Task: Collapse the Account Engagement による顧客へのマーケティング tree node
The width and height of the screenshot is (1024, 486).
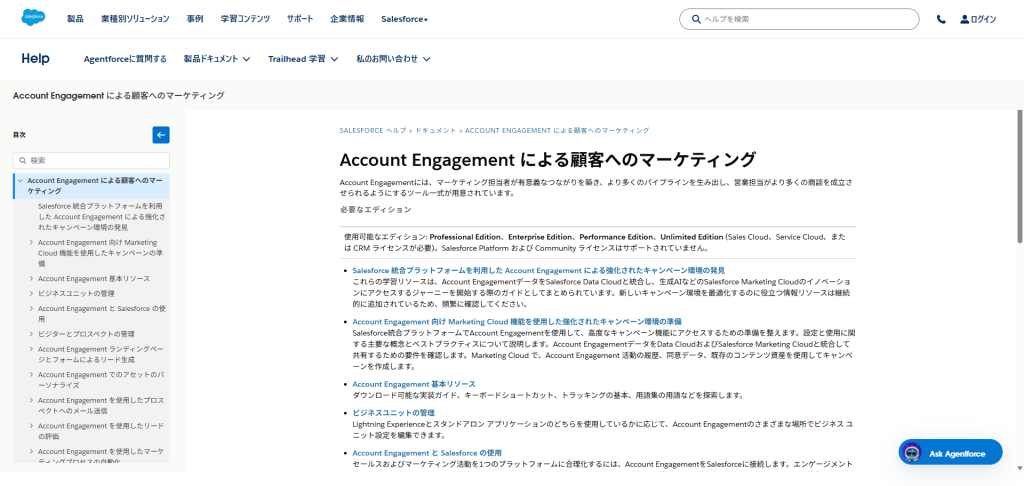Action: tap(21, 181)
